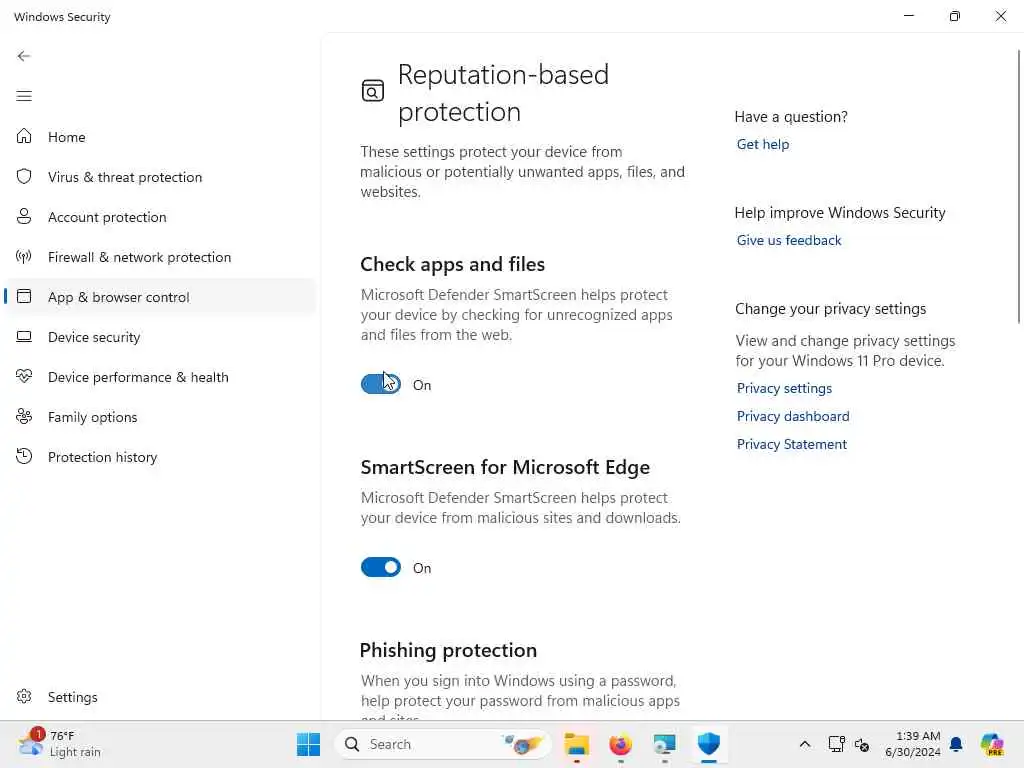Open the Windows Start button

[x=308, y=744]
